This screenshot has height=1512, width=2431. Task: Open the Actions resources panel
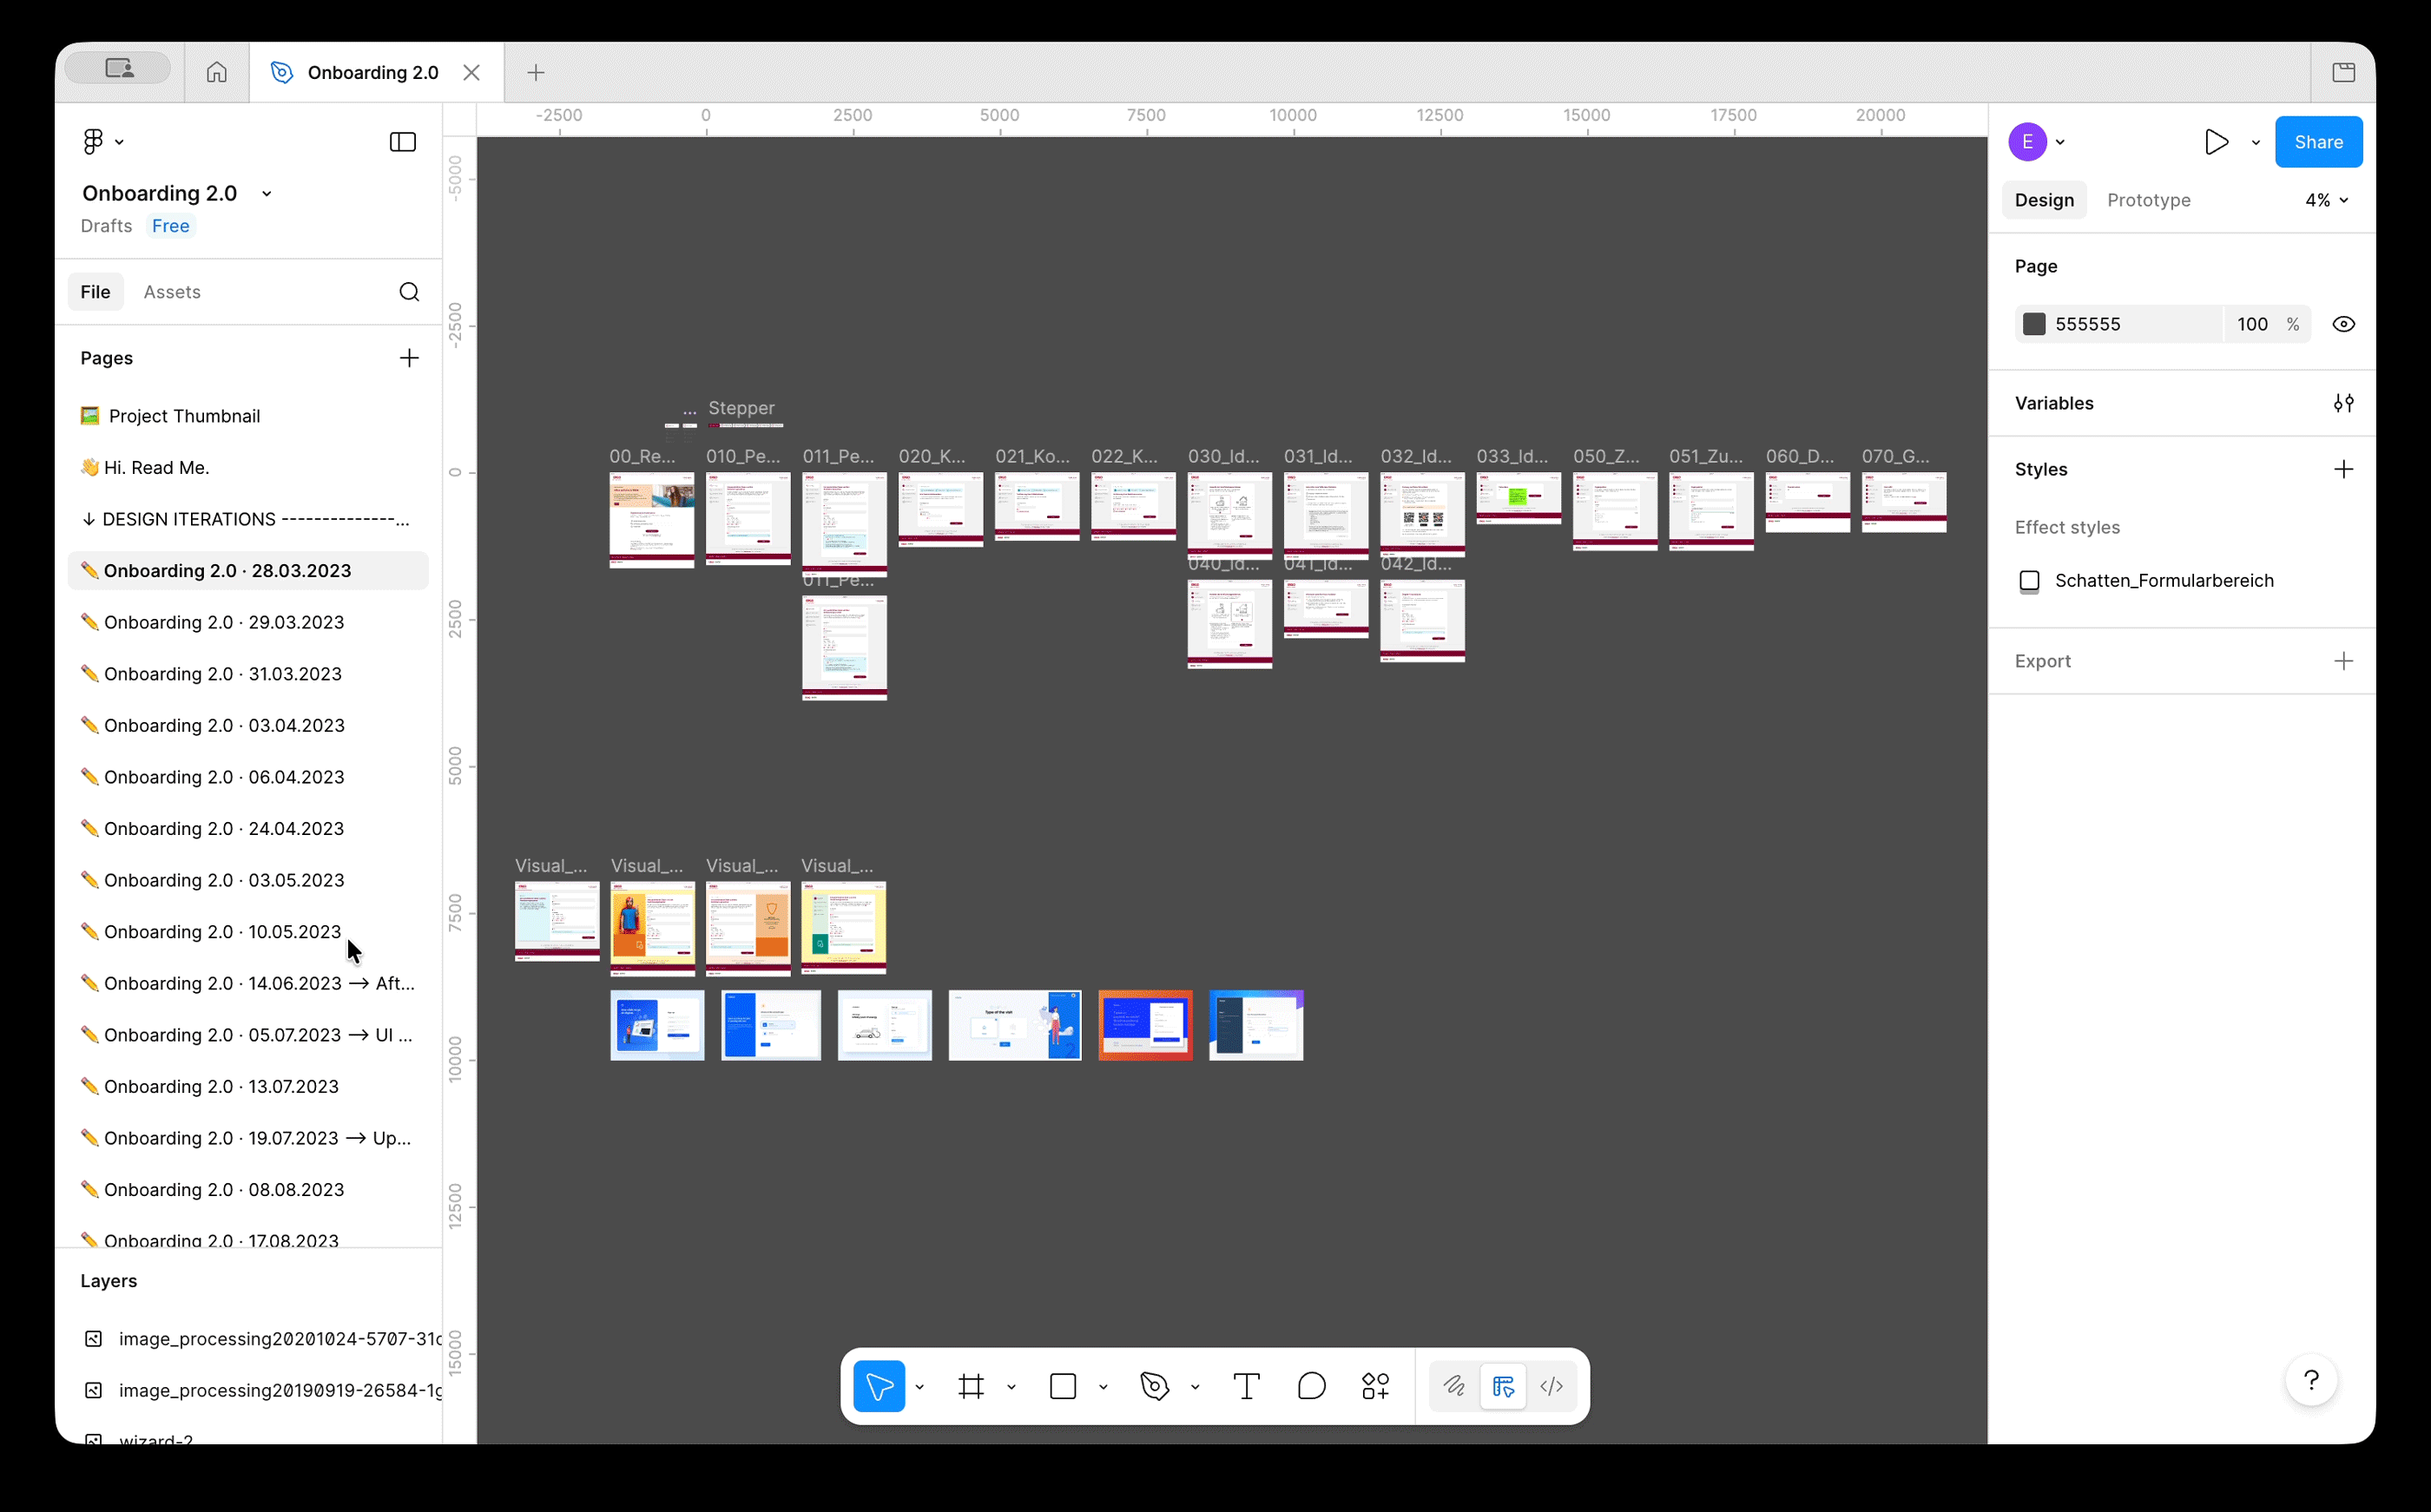coord(1374,1386)
